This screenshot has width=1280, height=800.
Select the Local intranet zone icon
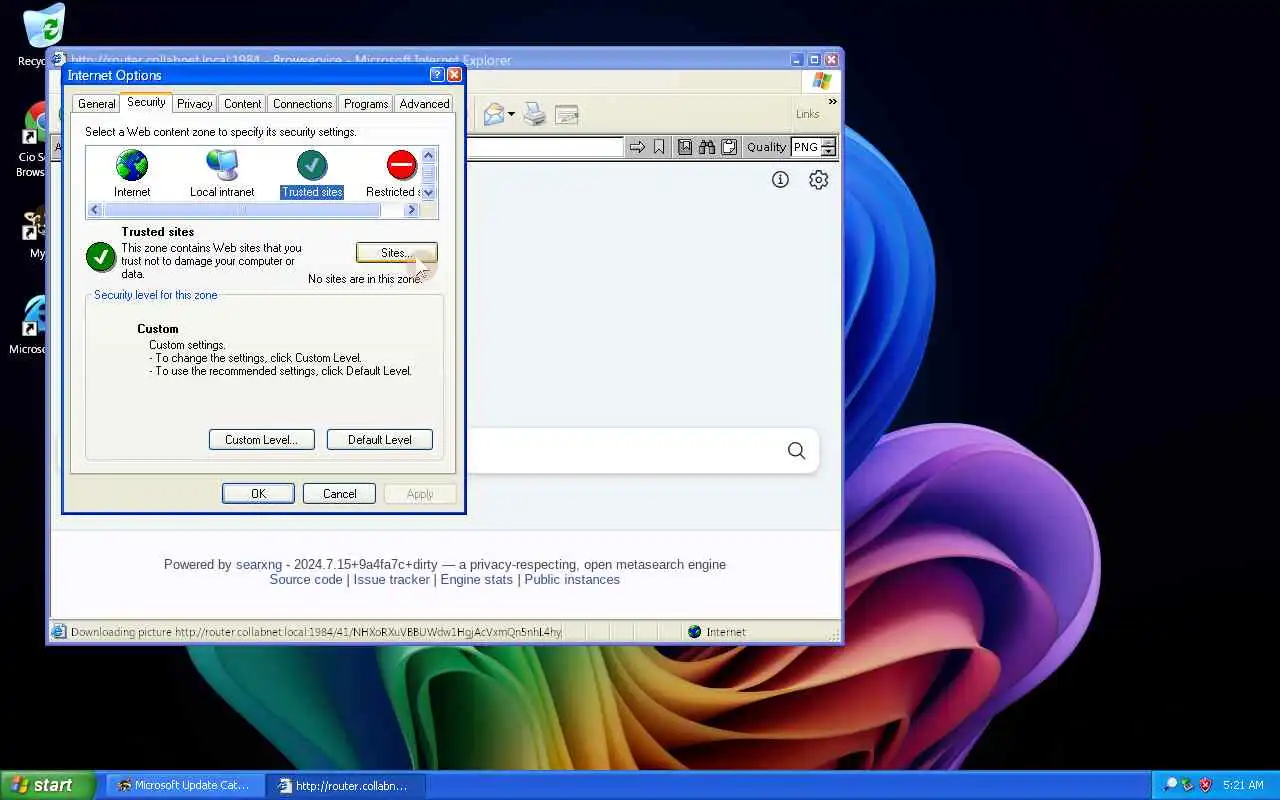(x=222, y=165)
